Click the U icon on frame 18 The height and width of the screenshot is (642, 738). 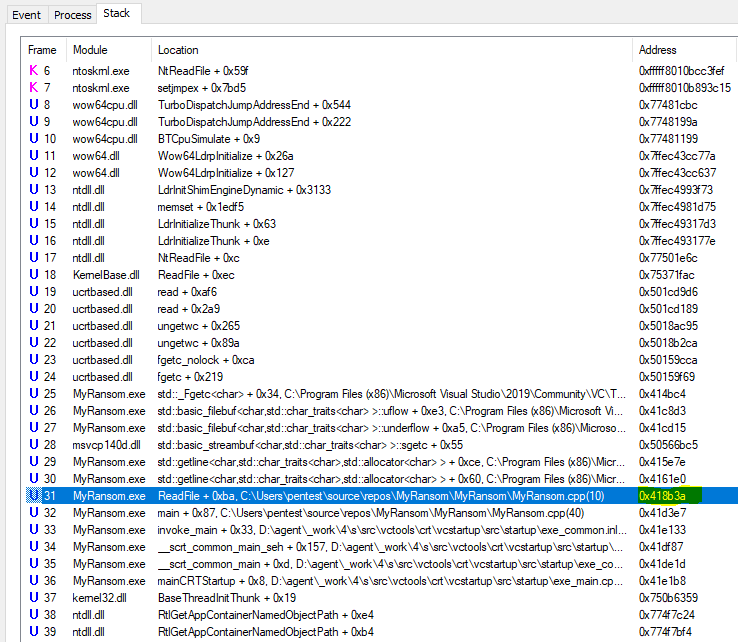pyautogui.click(x=34, y=274)
